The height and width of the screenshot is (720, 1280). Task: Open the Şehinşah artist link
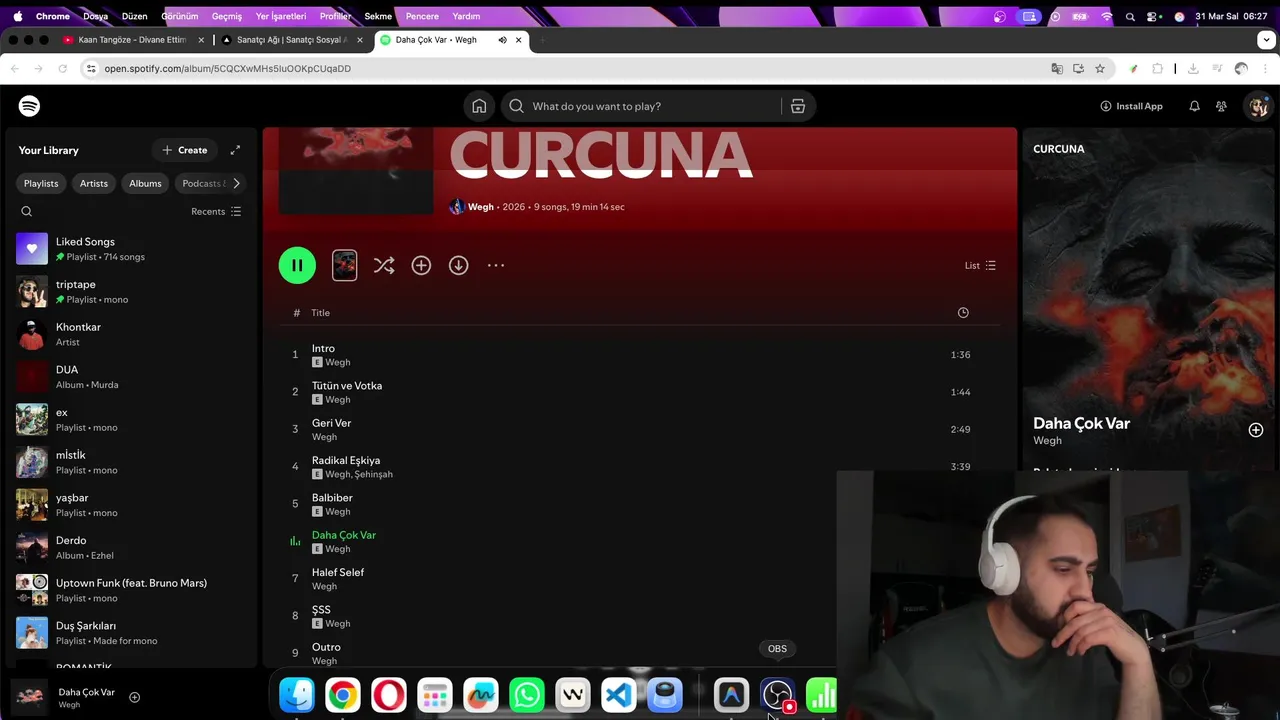pyautogui.click(x=374, y=474)
